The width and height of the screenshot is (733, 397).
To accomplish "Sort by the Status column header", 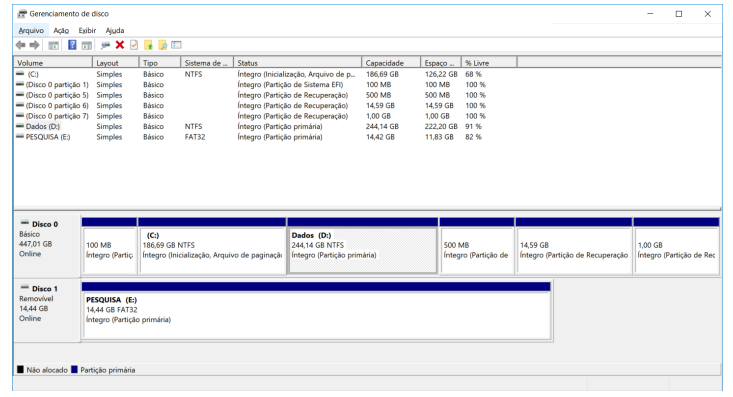I will coord(297,63).
